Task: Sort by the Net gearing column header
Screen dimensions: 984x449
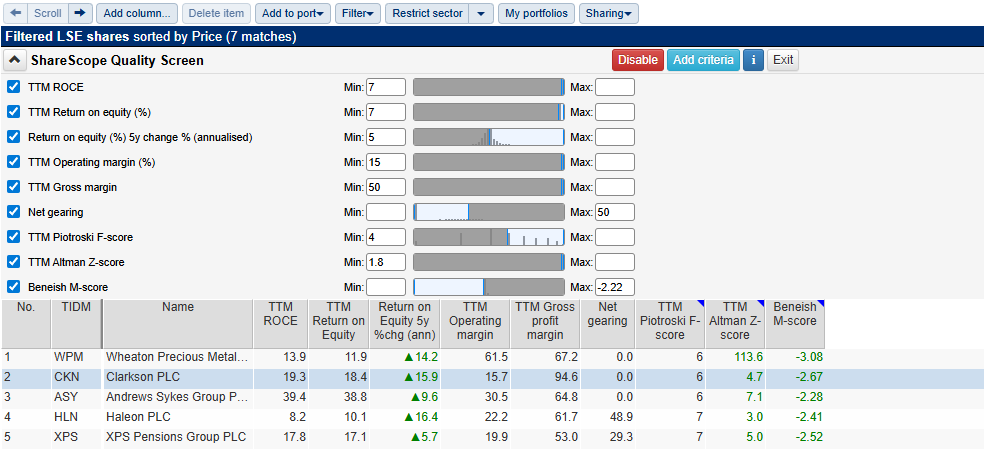Action: (607, 323)
